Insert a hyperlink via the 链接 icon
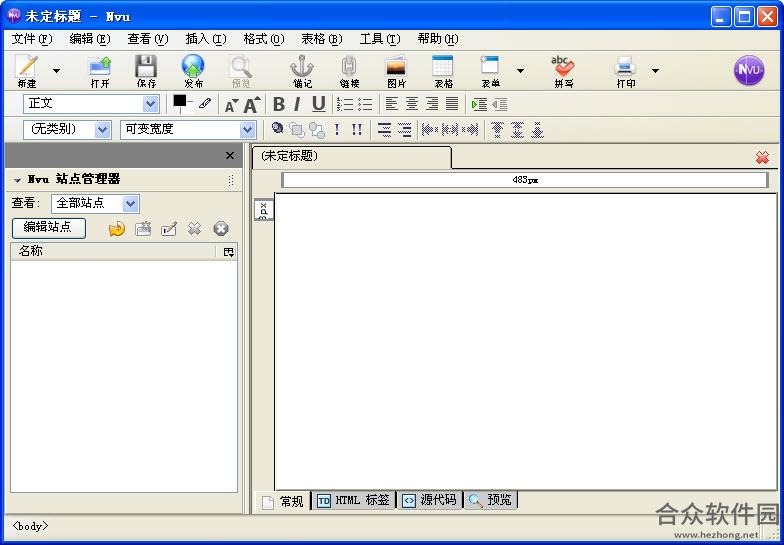 click(x=349, y=71)
